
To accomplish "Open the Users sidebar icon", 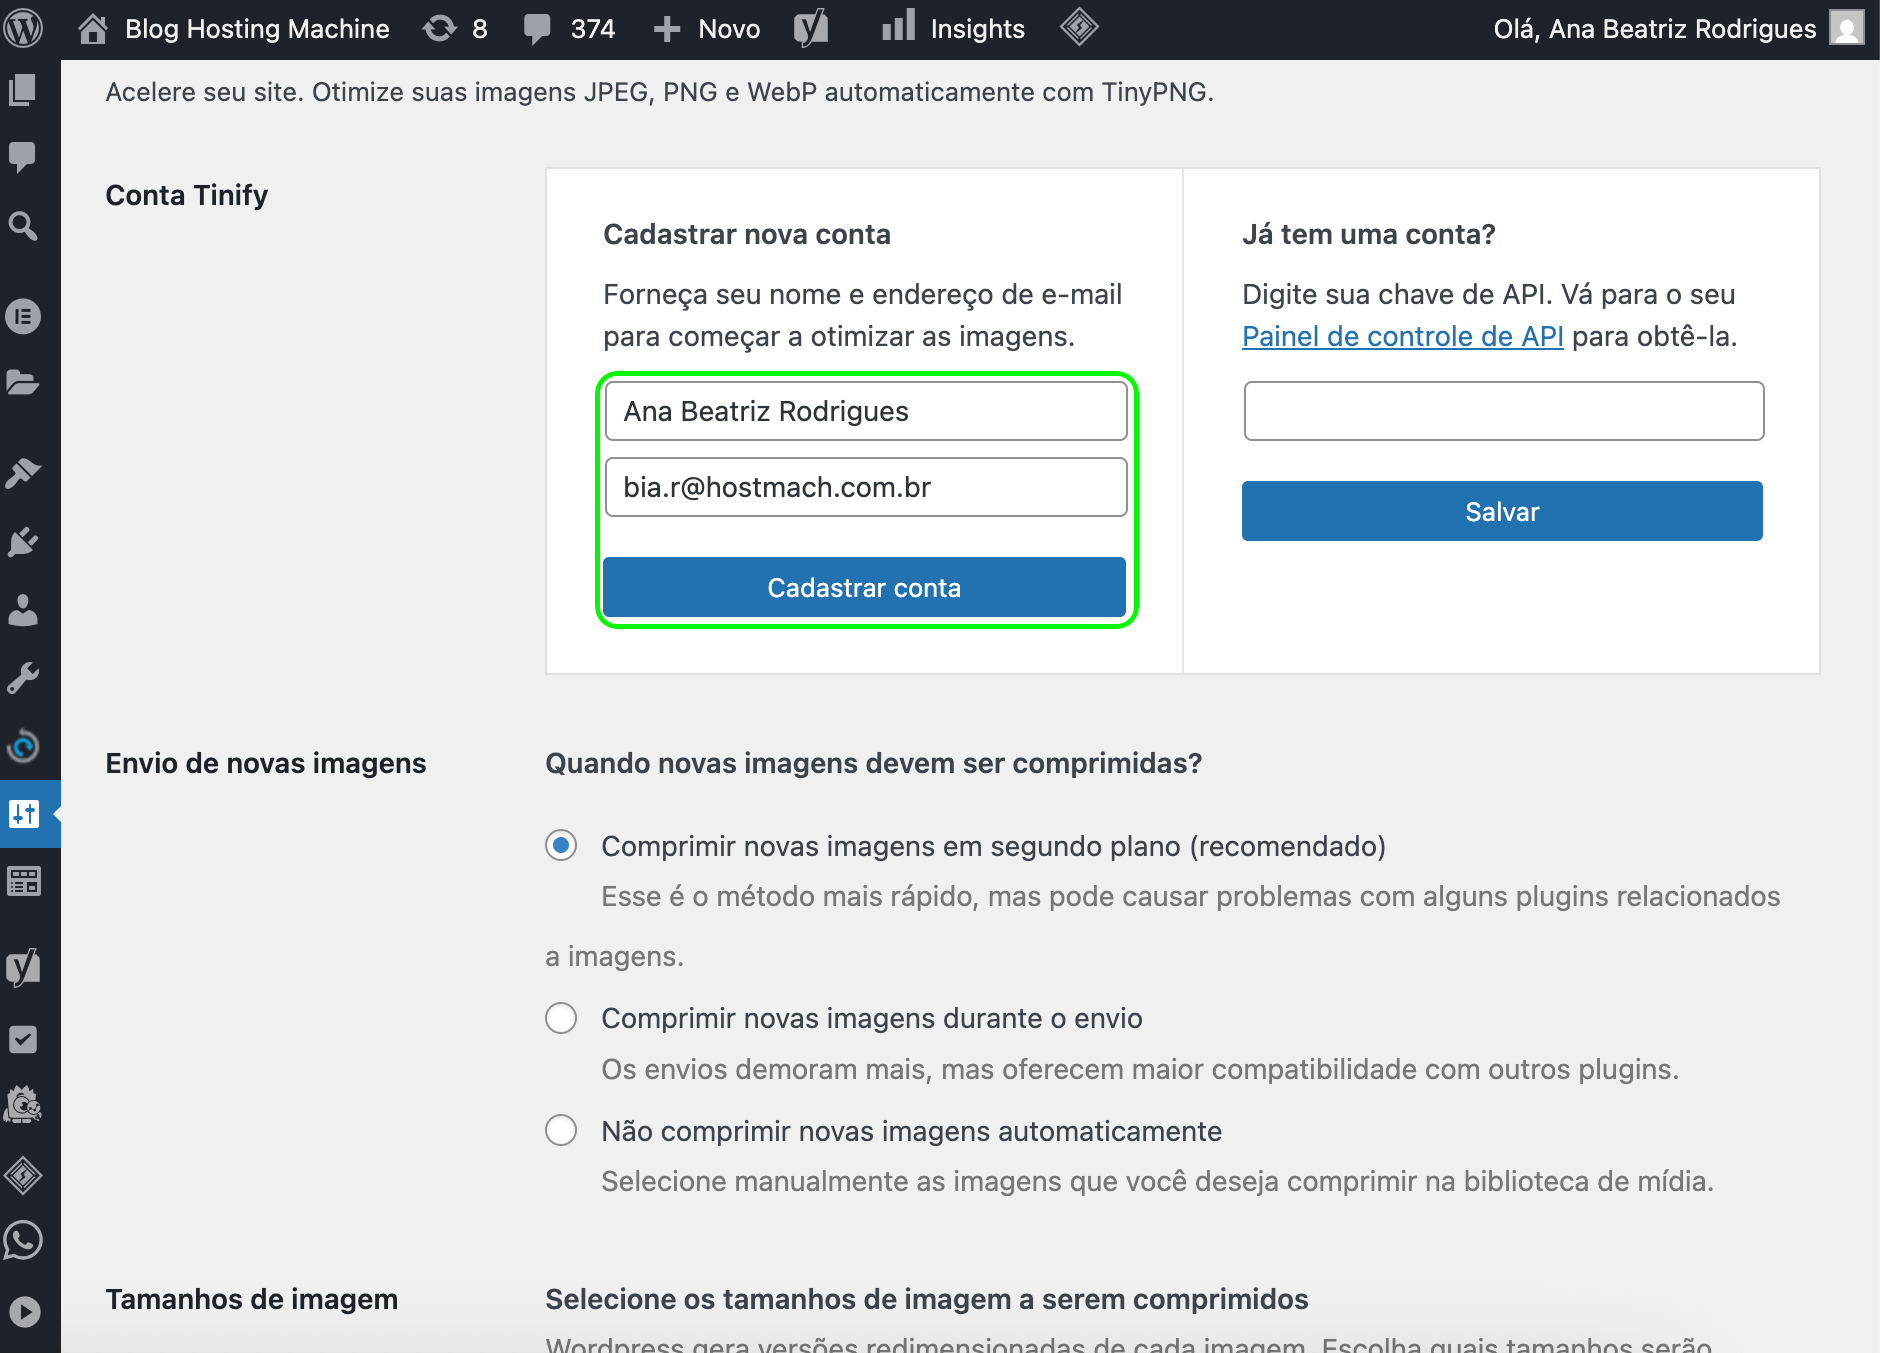I will pyautogui.click(x=22, y=610).
